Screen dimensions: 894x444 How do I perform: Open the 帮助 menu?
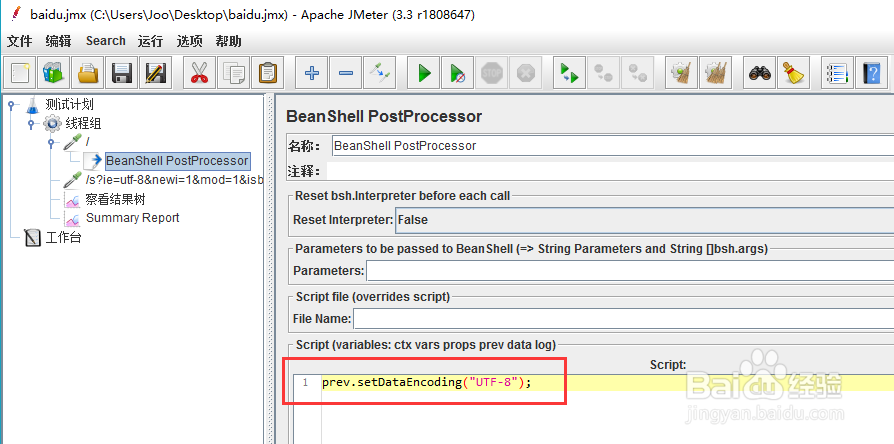click(x=228, y=41)
